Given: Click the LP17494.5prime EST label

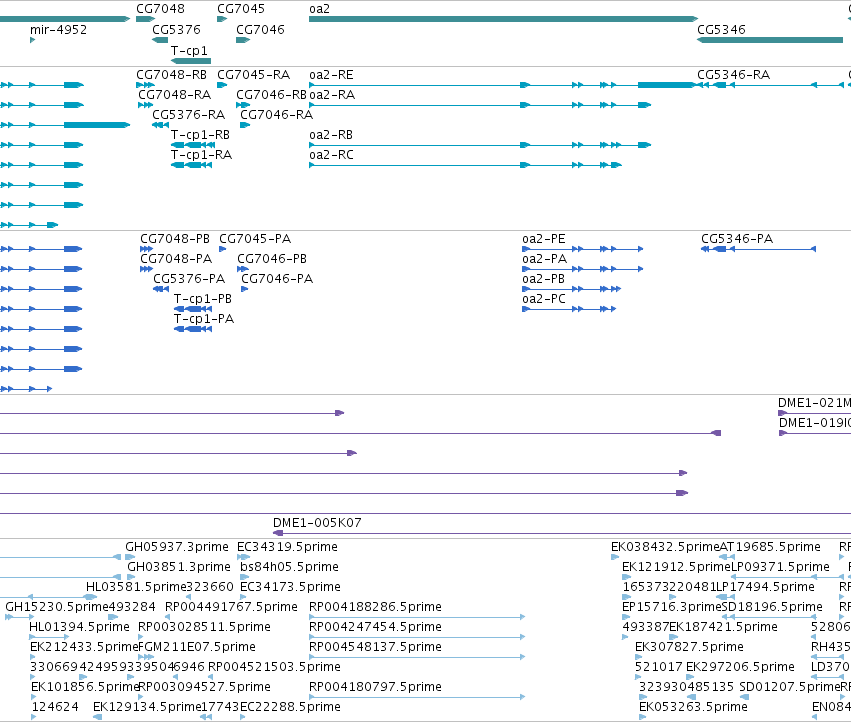Looking at the screenshot, I should pos(765,587).
